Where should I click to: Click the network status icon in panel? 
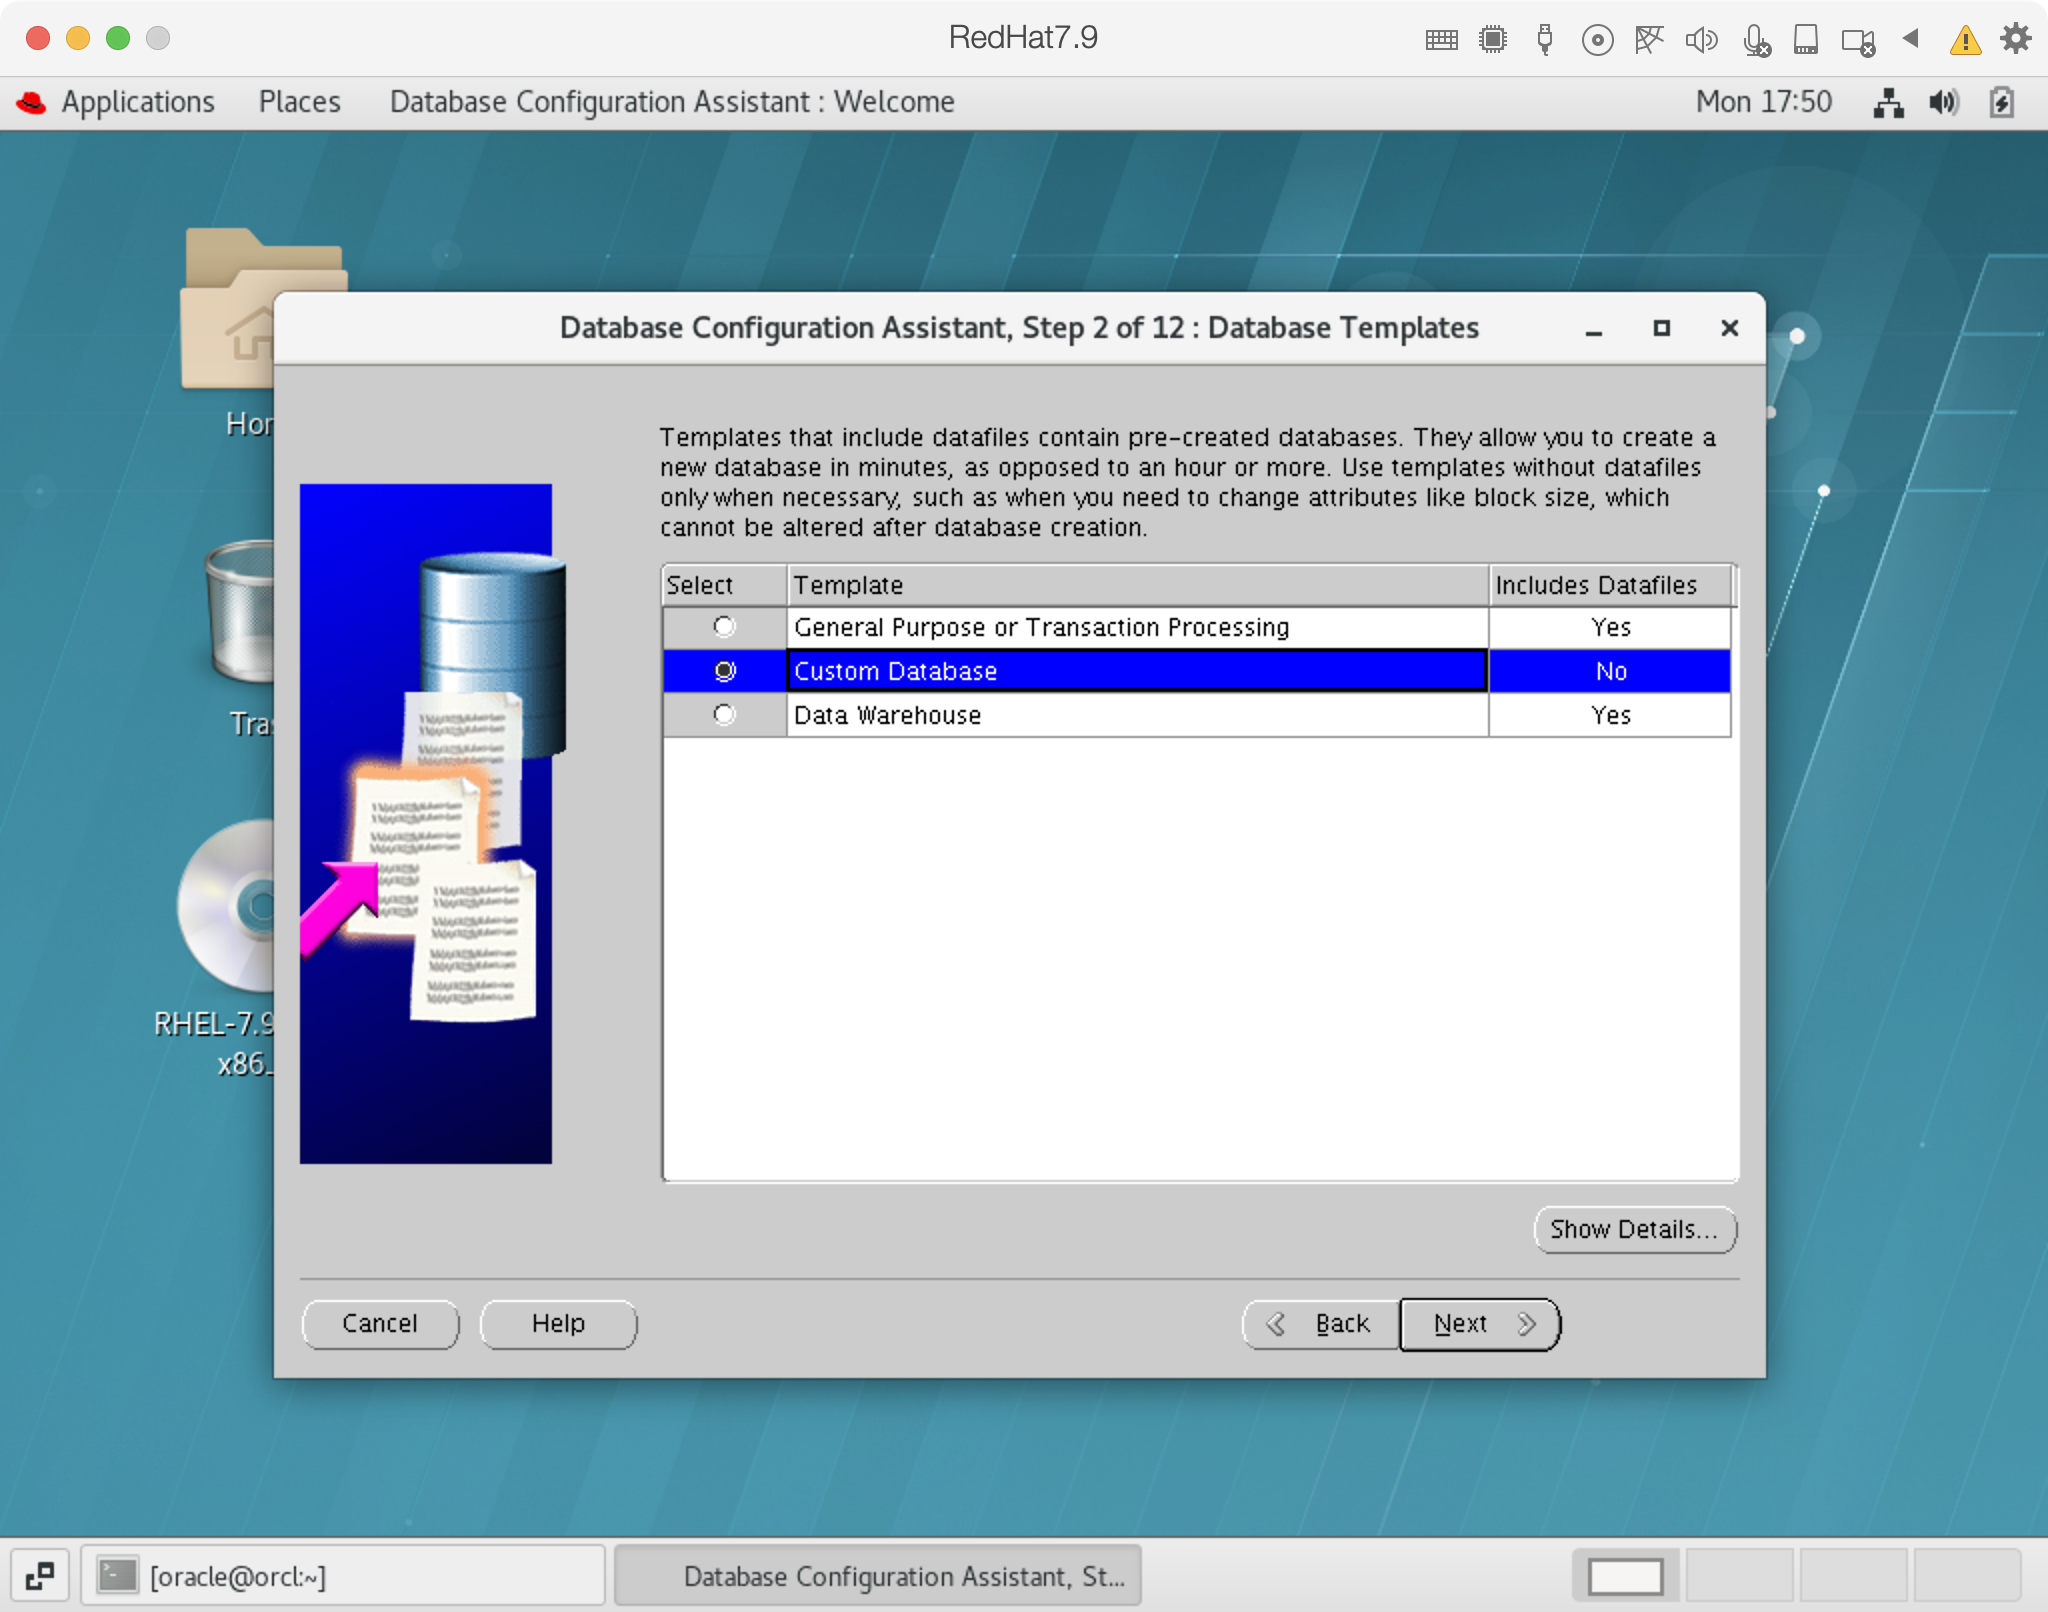tap(1887, 102)
